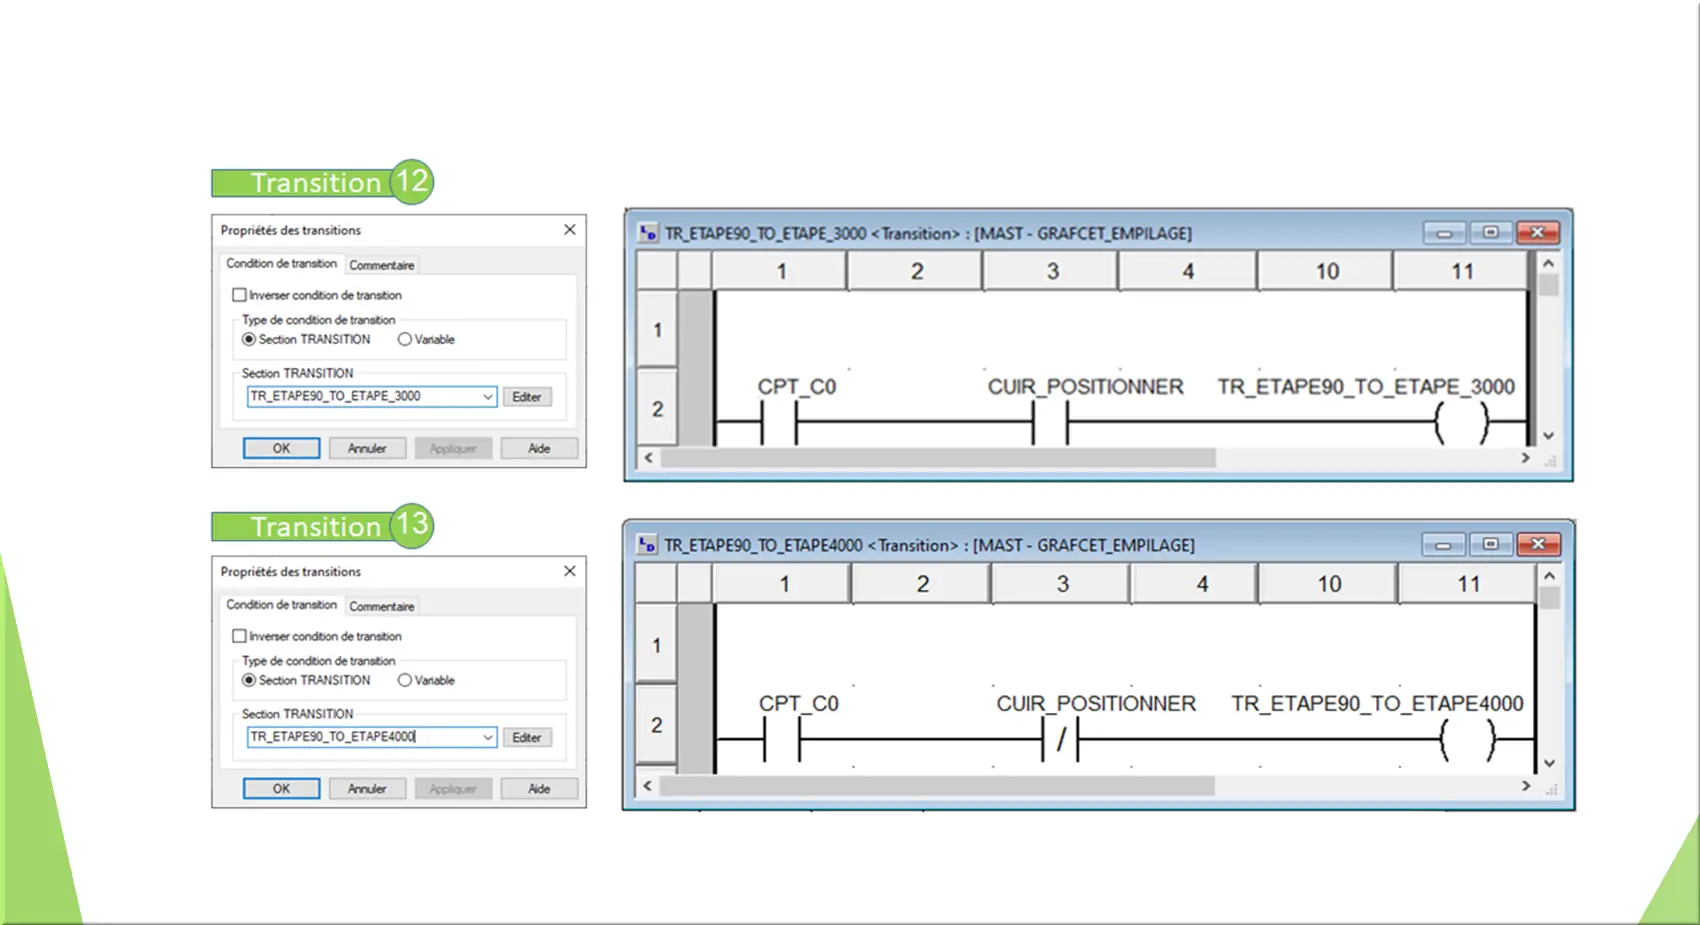The height and width of the screenshot is (925, 1700).
Task: Select column 4 header in ETAPE_3000 editor
Action: 1188,271
